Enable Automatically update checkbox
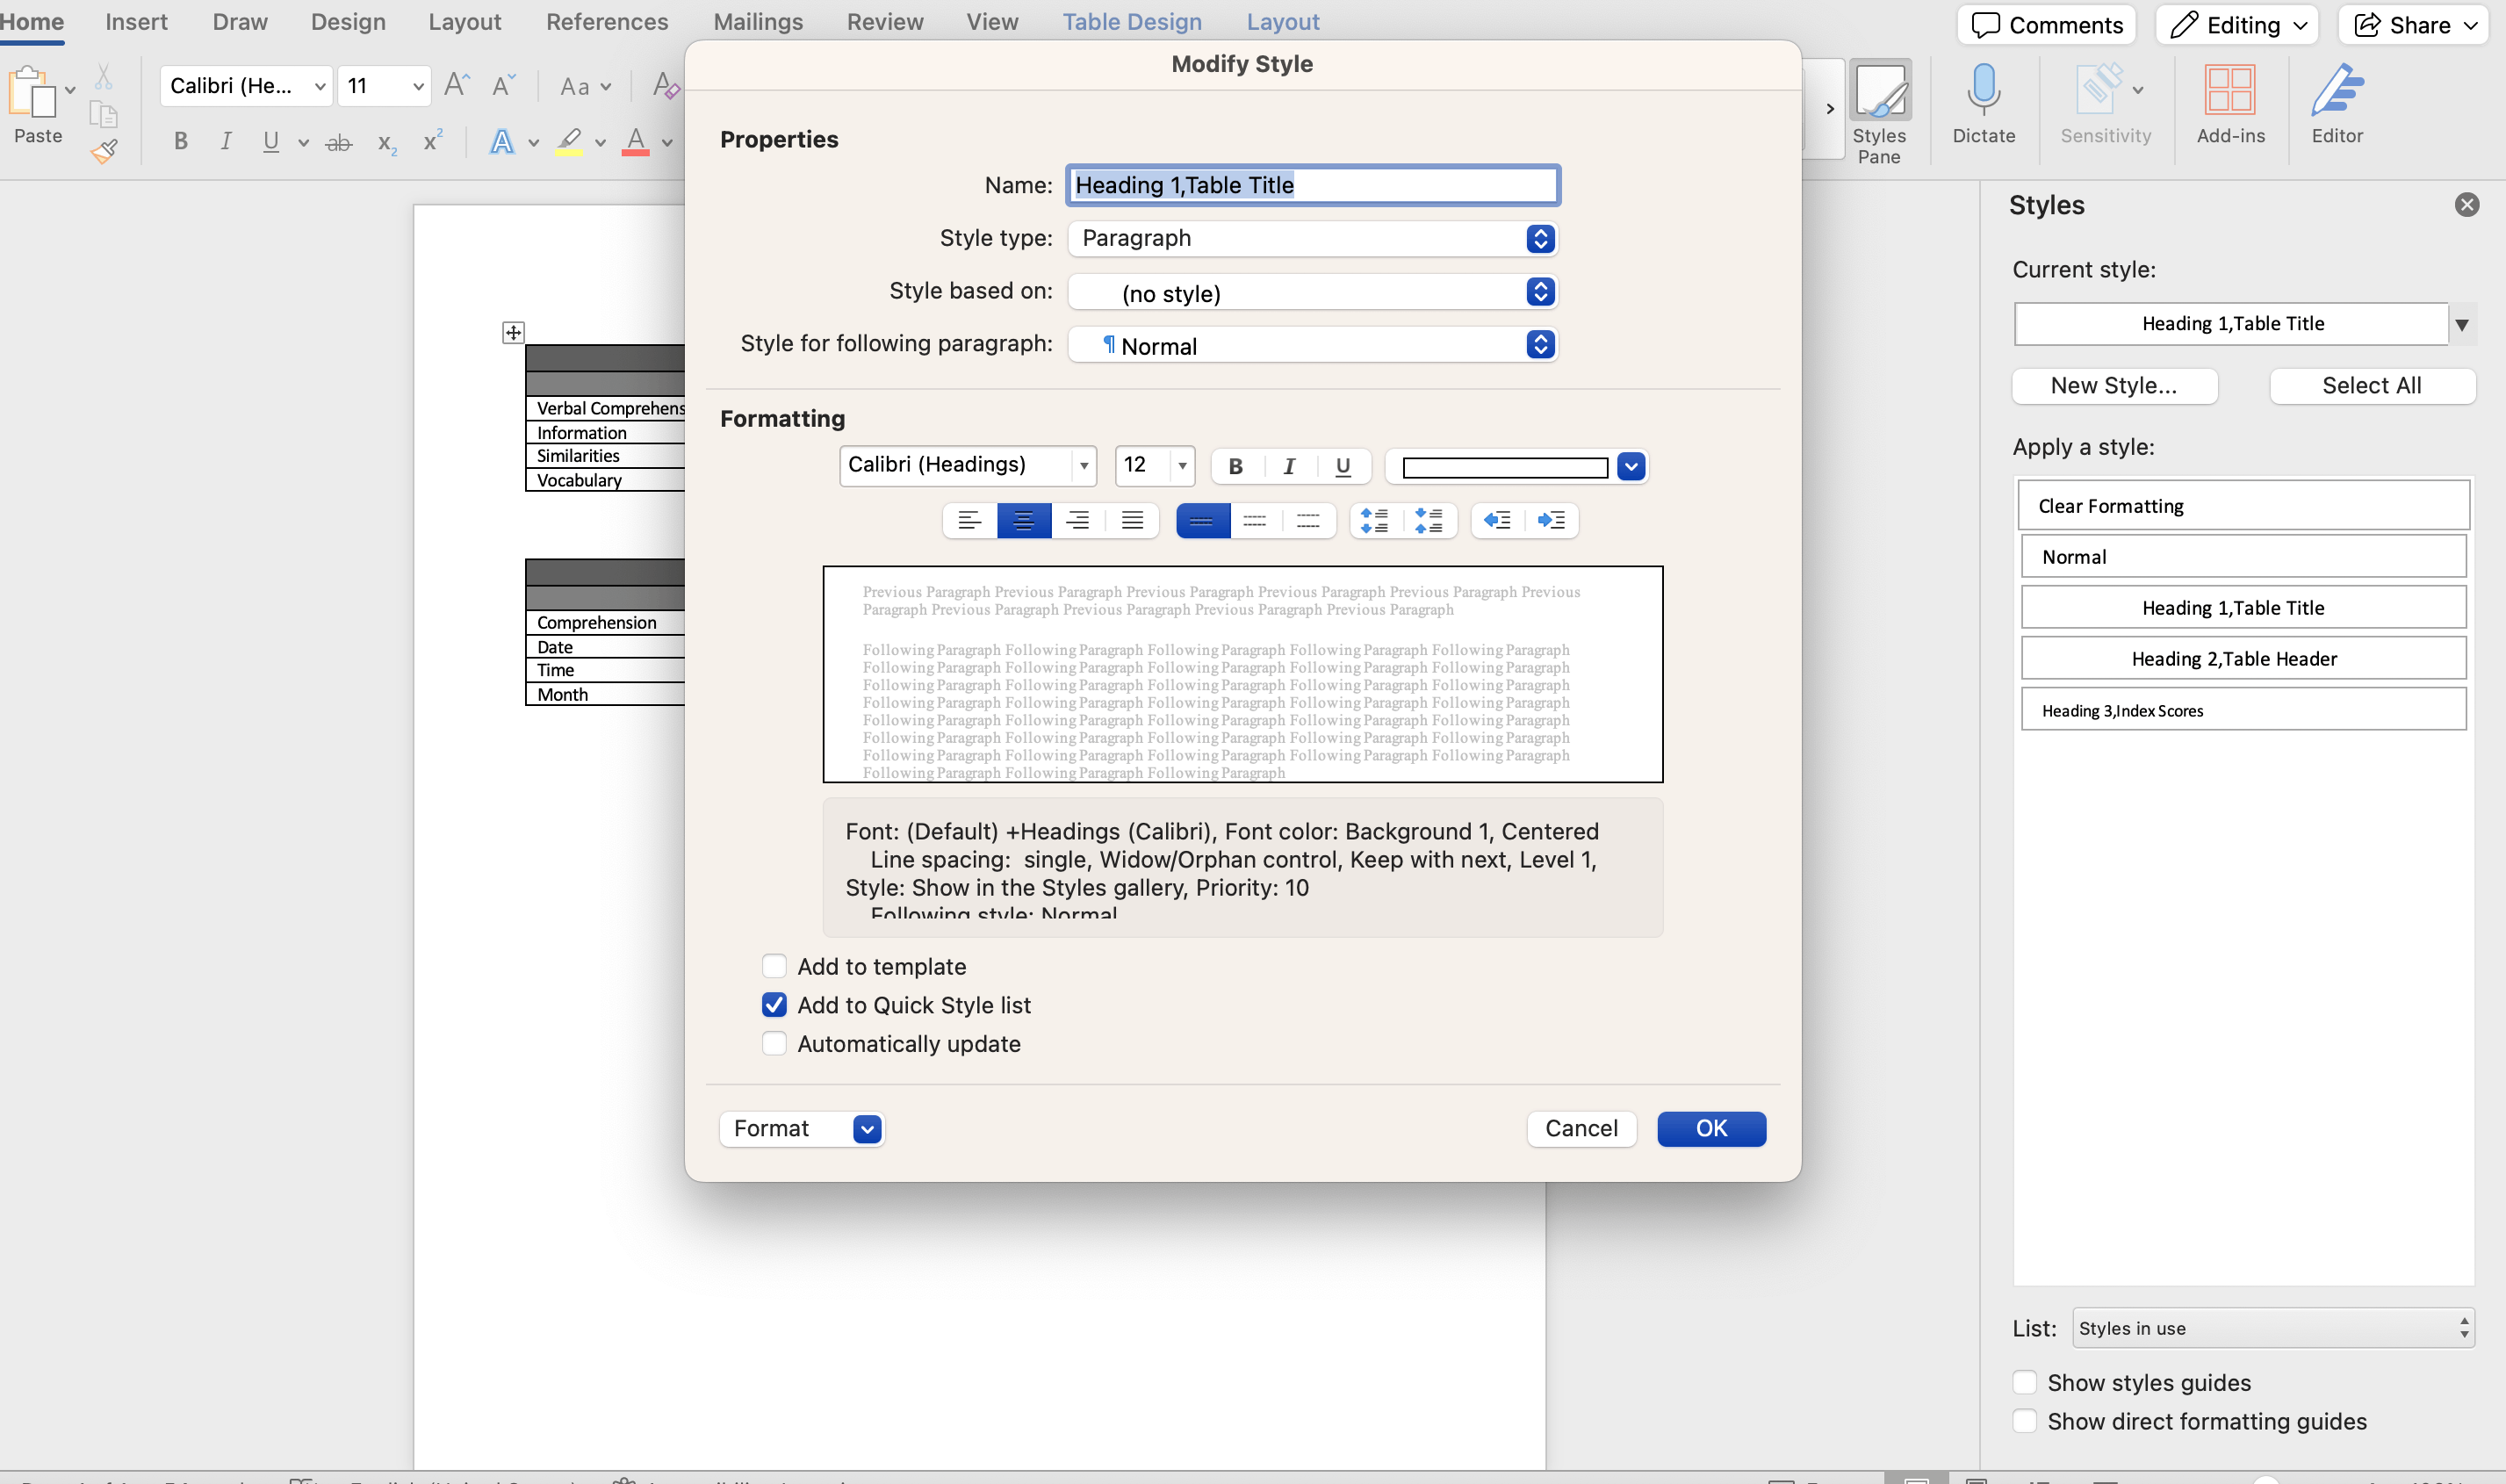The width and height of the screenshot is (2506, 1484). (774, 1044)
